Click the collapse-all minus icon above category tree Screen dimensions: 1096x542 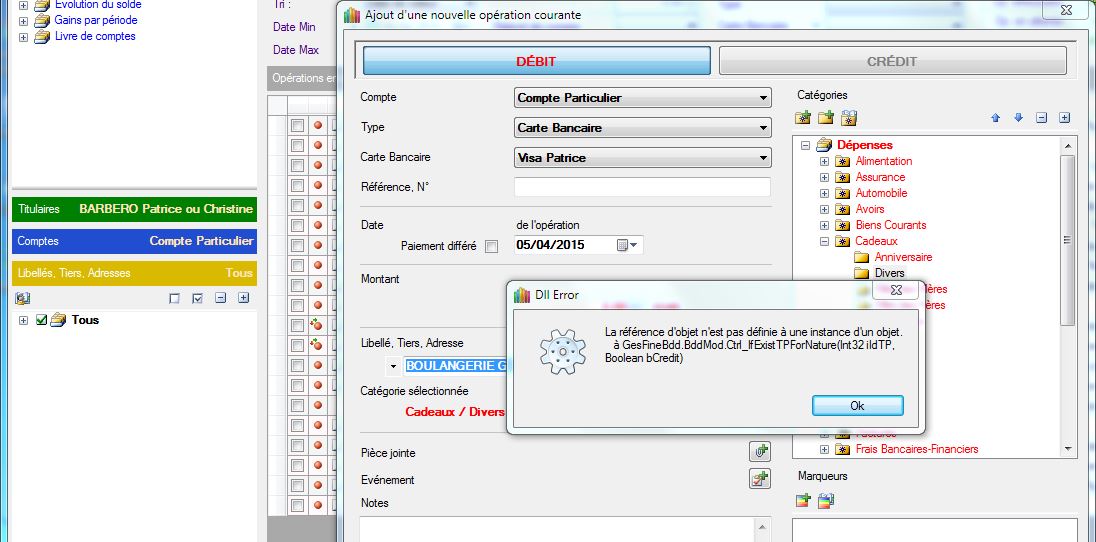[1041, 118]
